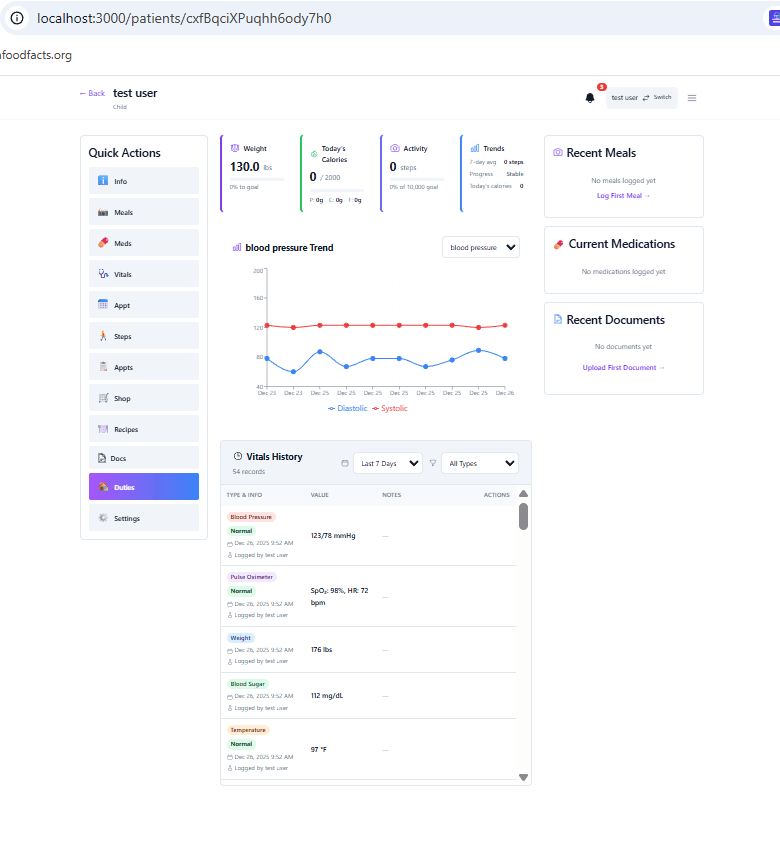
Task: Click the notification bell with red badge
Action: 589,97
